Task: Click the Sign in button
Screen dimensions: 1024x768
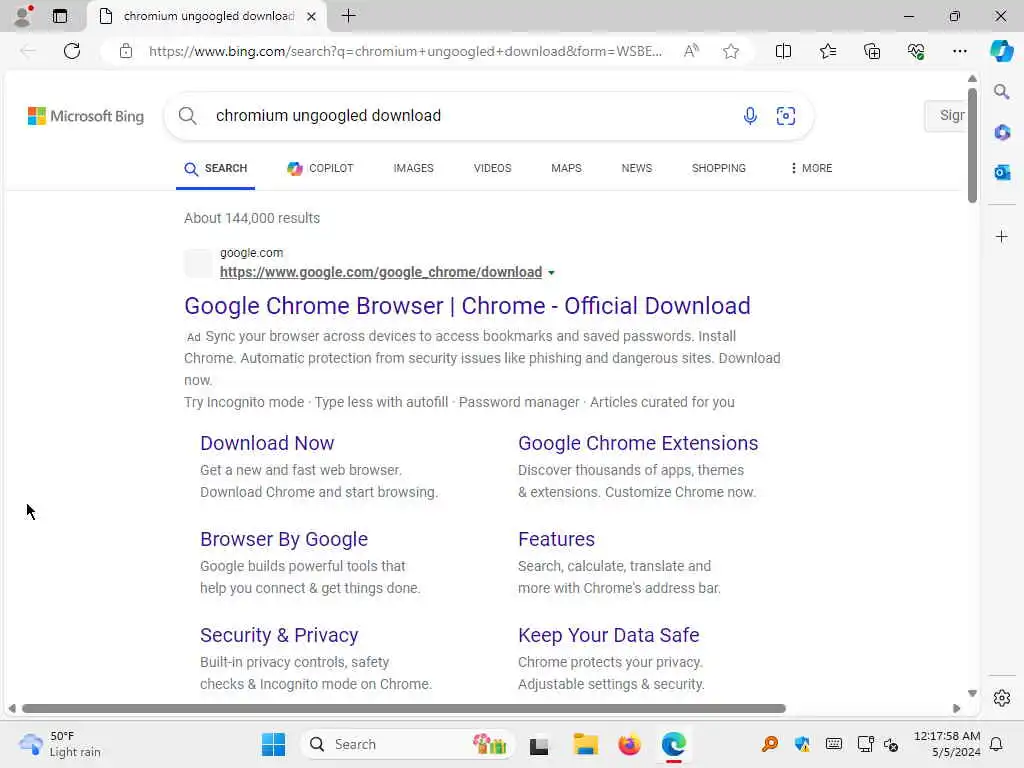Action: point(945,116)
